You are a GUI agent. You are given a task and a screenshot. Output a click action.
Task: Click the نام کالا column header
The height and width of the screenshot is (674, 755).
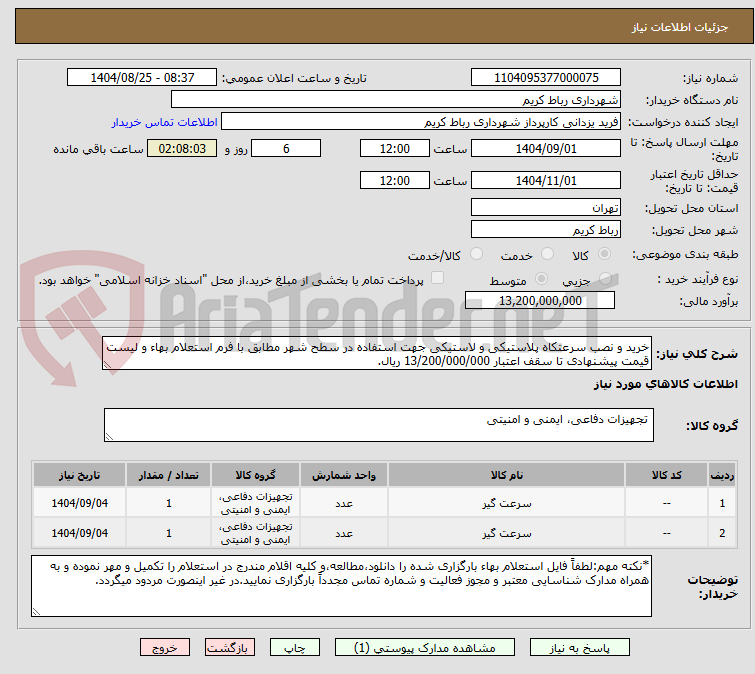[x=507, y=475]
